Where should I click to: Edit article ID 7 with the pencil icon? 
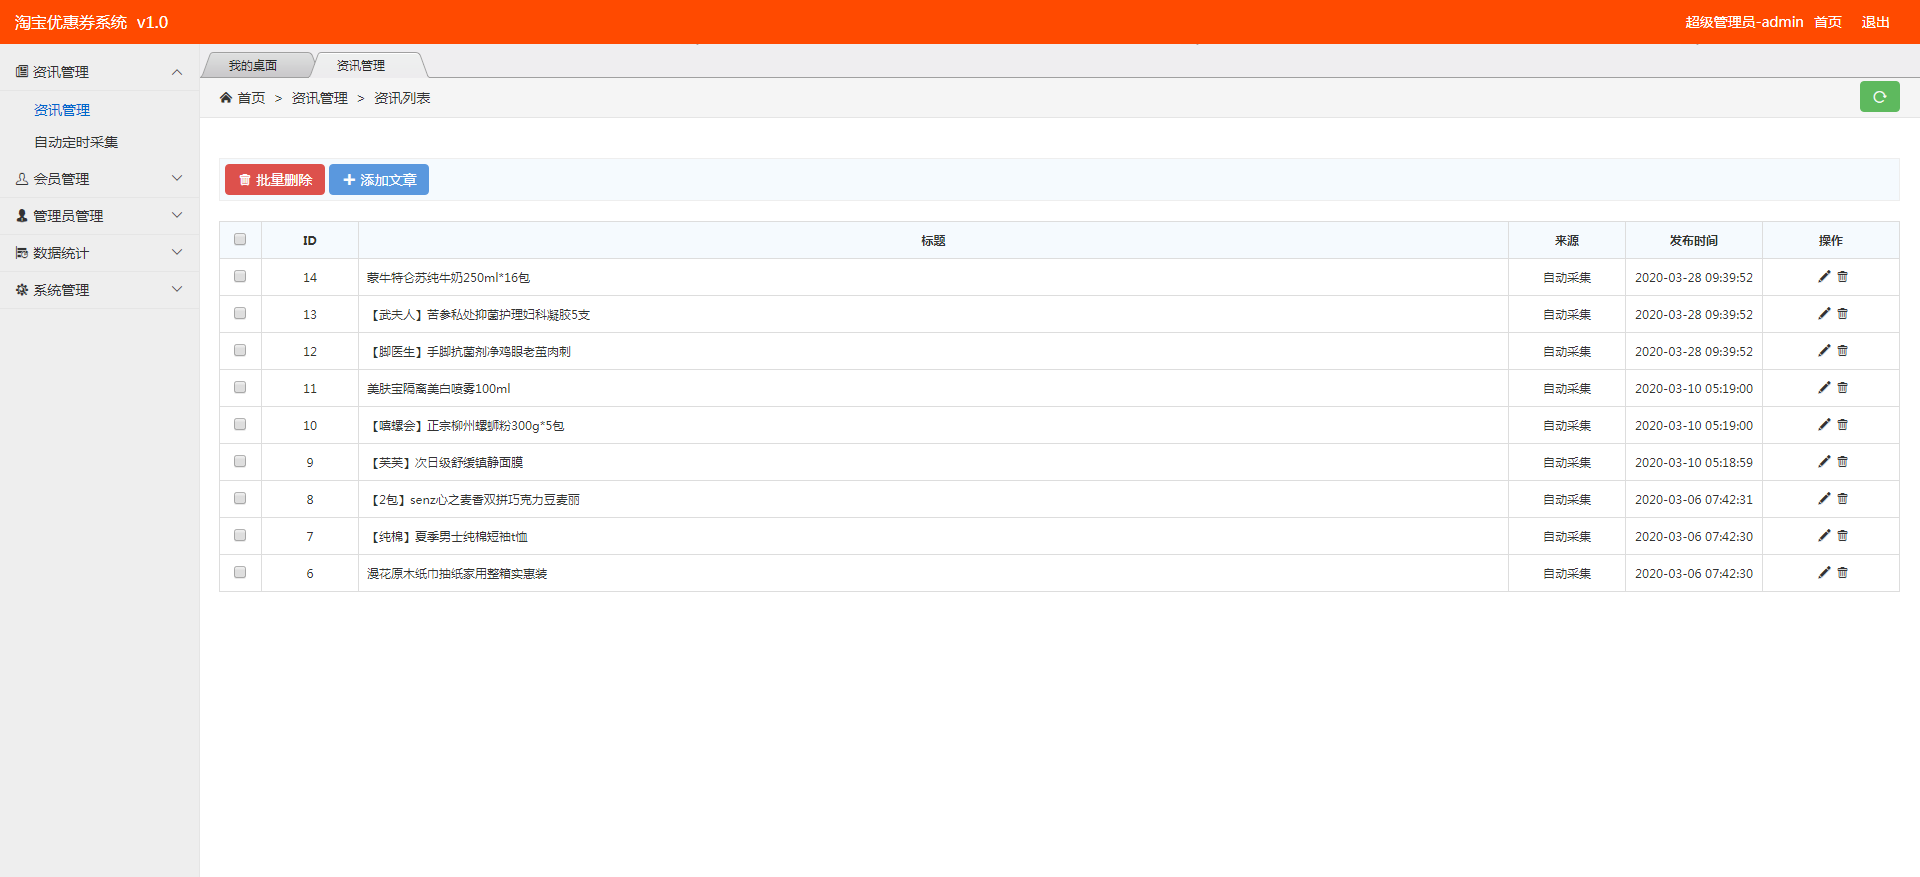coord(1823,536)
